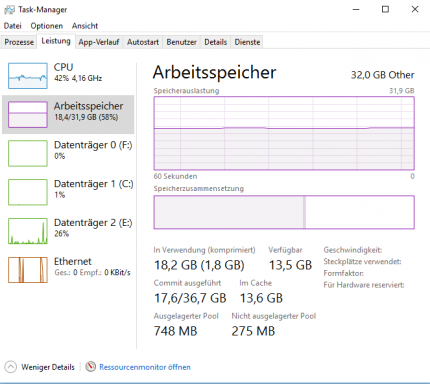Click the 60 Sekunden graph label

175,176
